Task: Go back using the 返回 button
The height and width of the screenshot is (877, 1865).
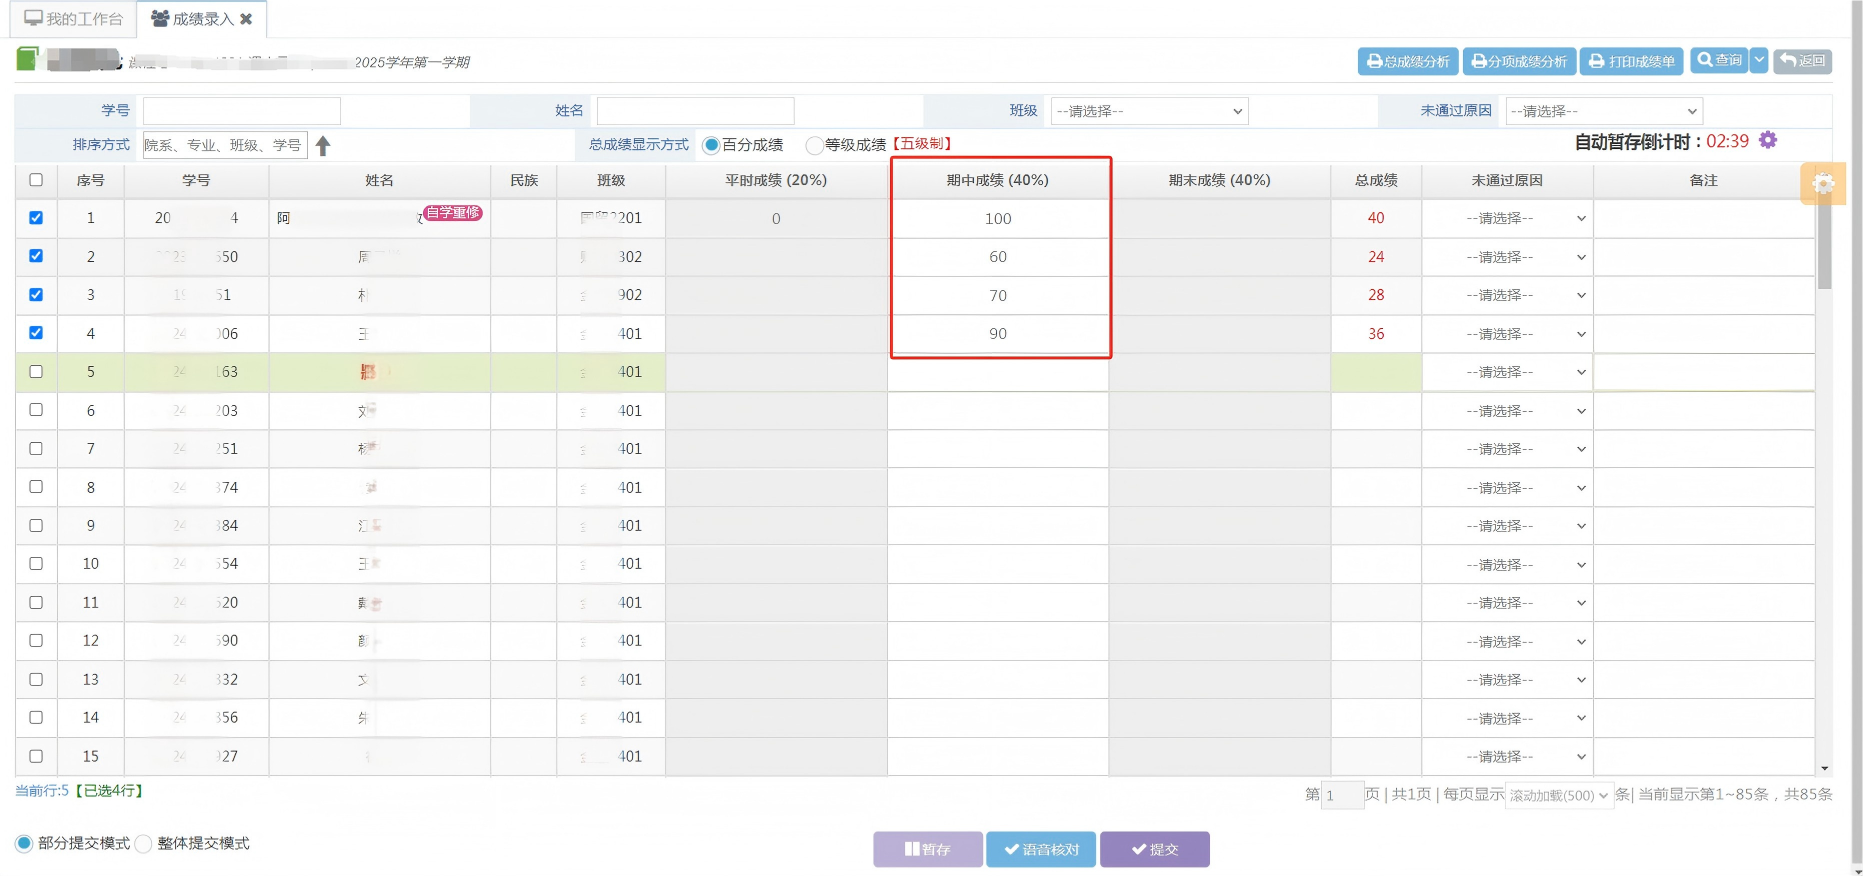Action: [1803, 61]
